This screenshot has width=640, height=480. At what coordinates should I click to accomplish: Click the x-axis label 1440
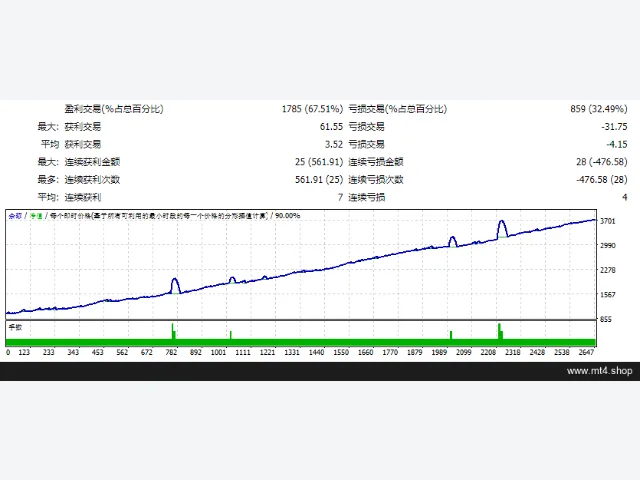click(x=316, y=352)
